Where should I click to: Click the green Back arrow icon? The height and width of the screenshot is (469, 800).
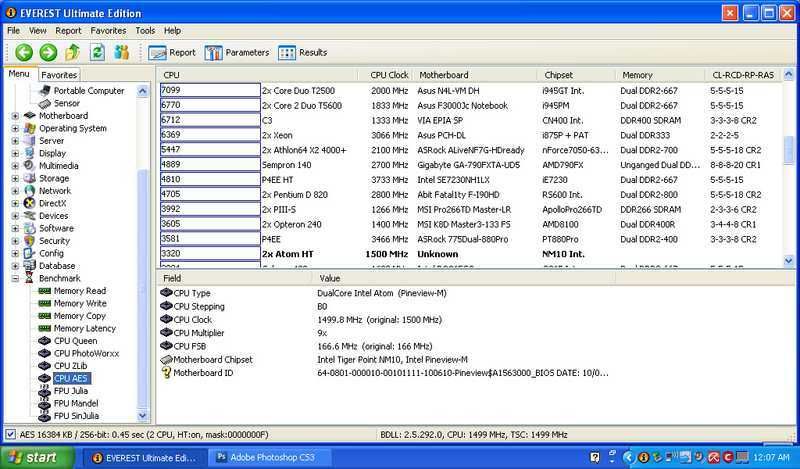[23, 52]
